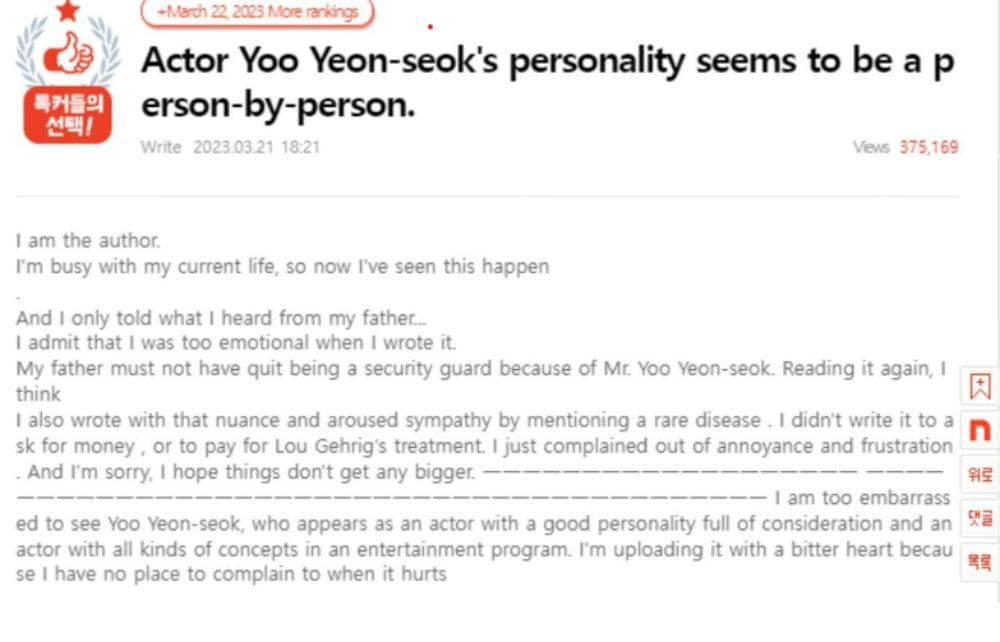Click the sentence "I admit that I was too emotional"
Viewport: 1000px width, 642px height.
tap(236, 343)
